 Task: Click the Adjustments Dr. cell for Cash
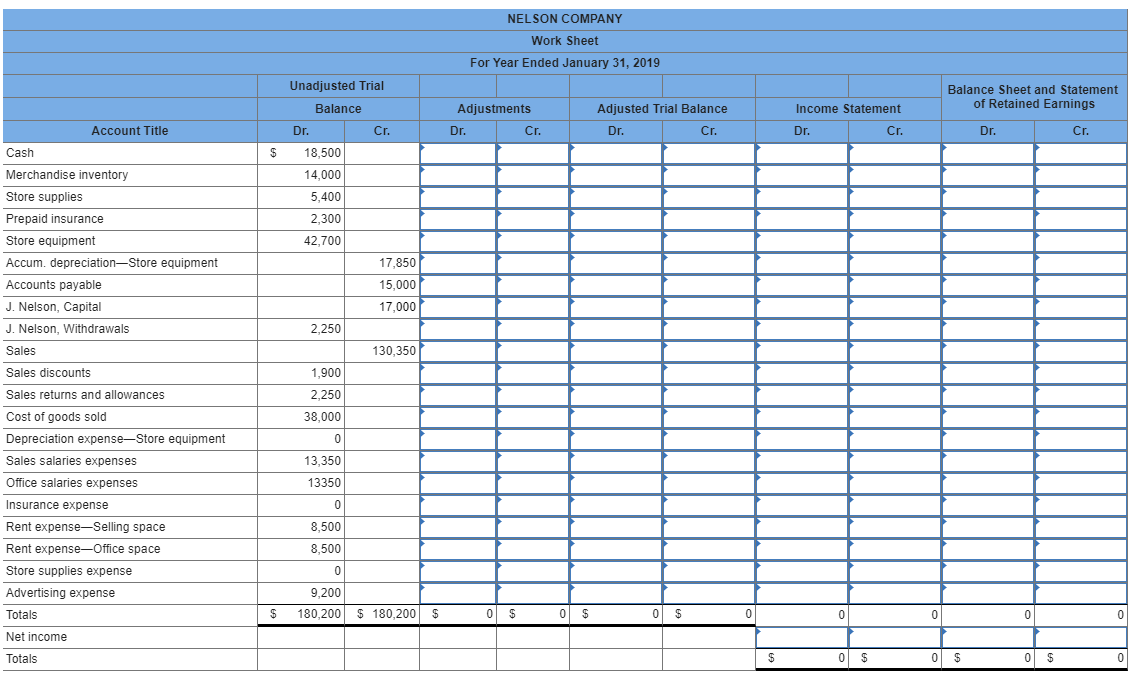(458, 153)
